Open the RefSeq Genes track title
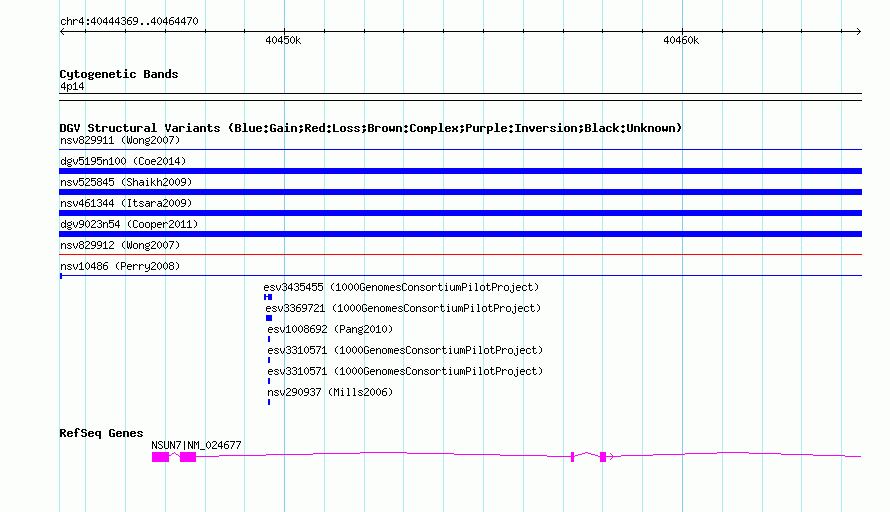The height and width of the screenshot is (512, 890). click(101, 433)
